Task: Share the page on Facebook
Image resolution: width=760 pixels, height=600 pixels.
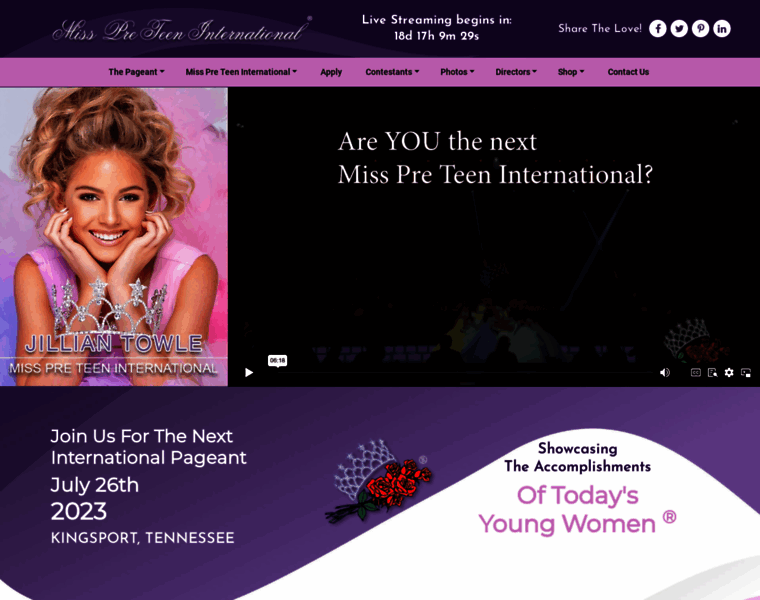Action: (657, 29)
